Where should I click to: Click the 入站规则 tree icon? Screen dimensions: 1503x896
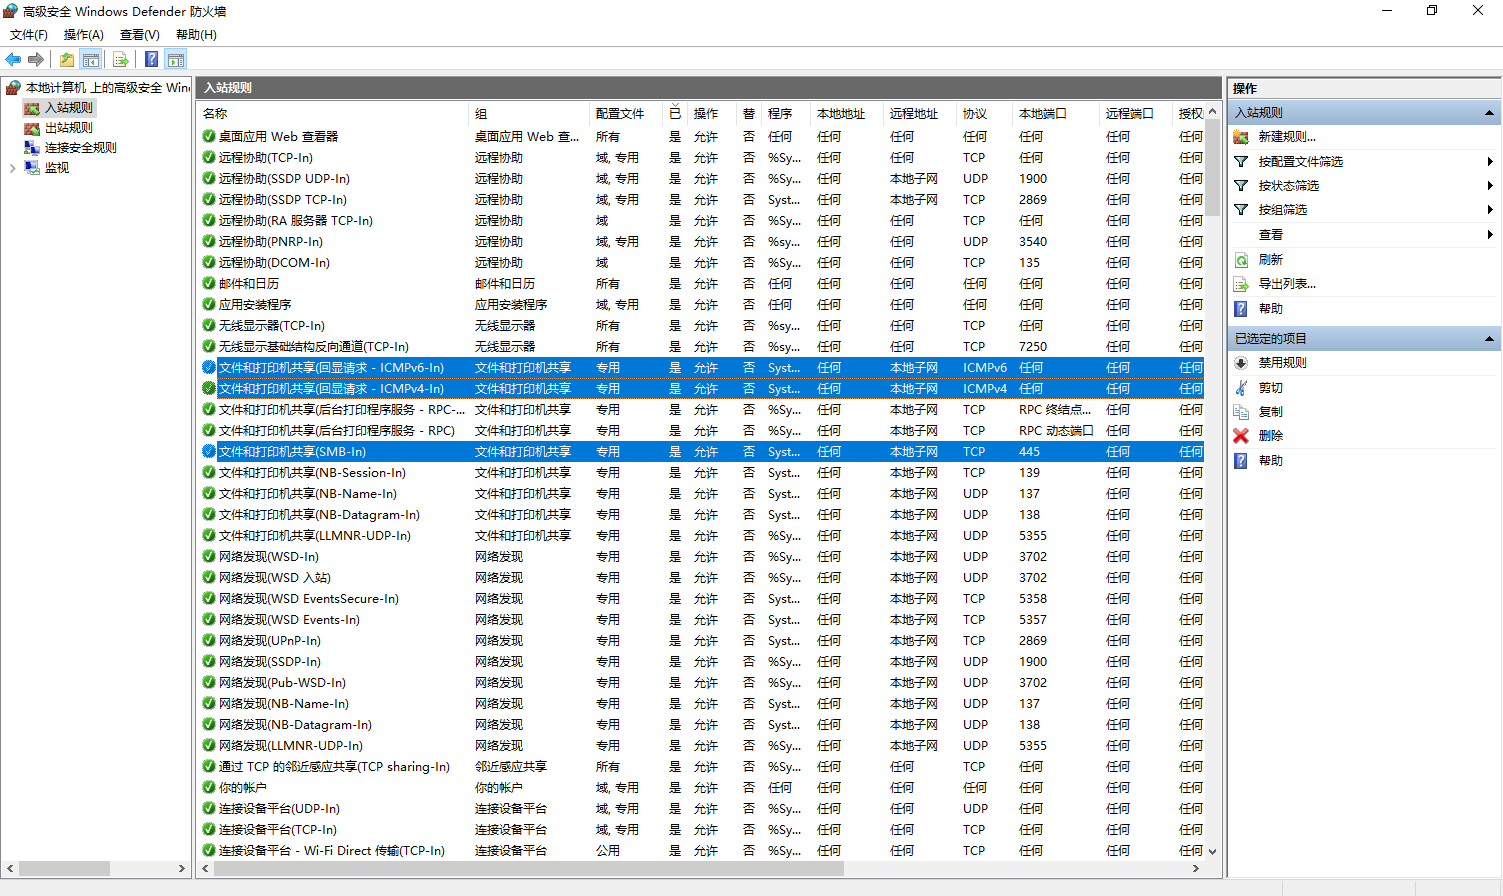point(32,108)
